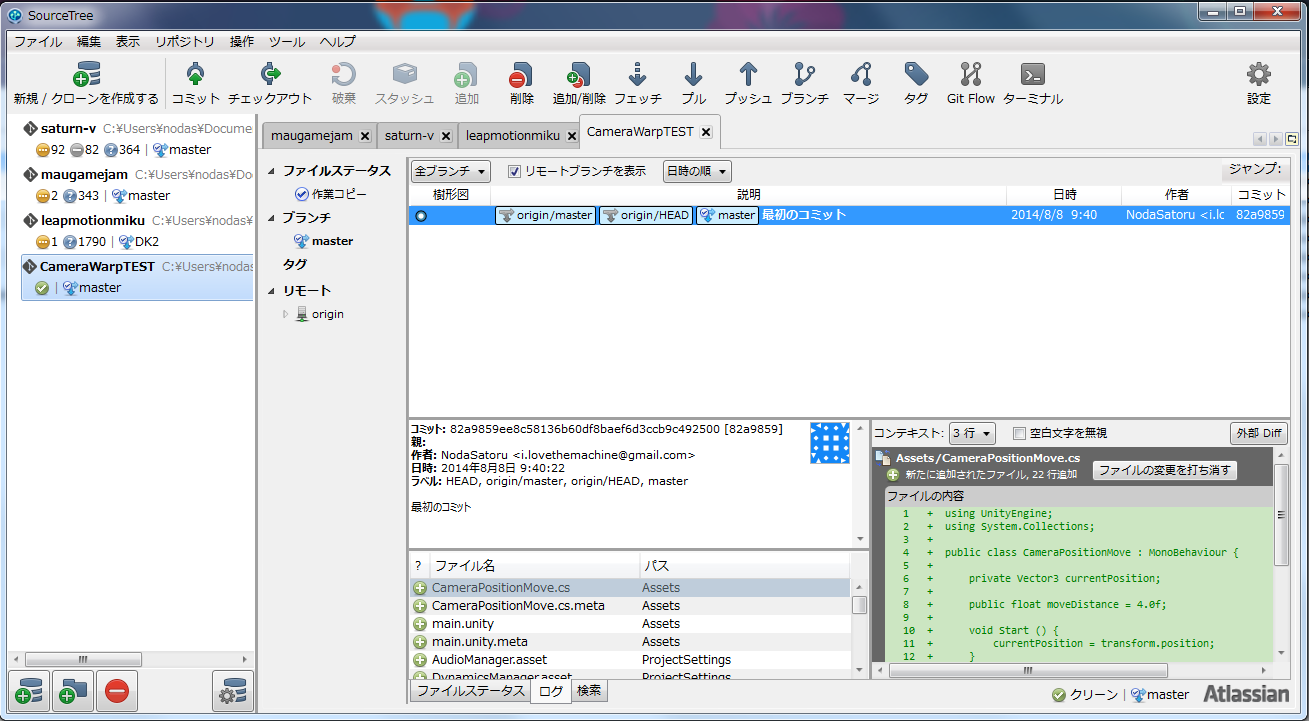Click the Pull toolbar icon
The image size is (1311, 723).
tap(693, 83)
